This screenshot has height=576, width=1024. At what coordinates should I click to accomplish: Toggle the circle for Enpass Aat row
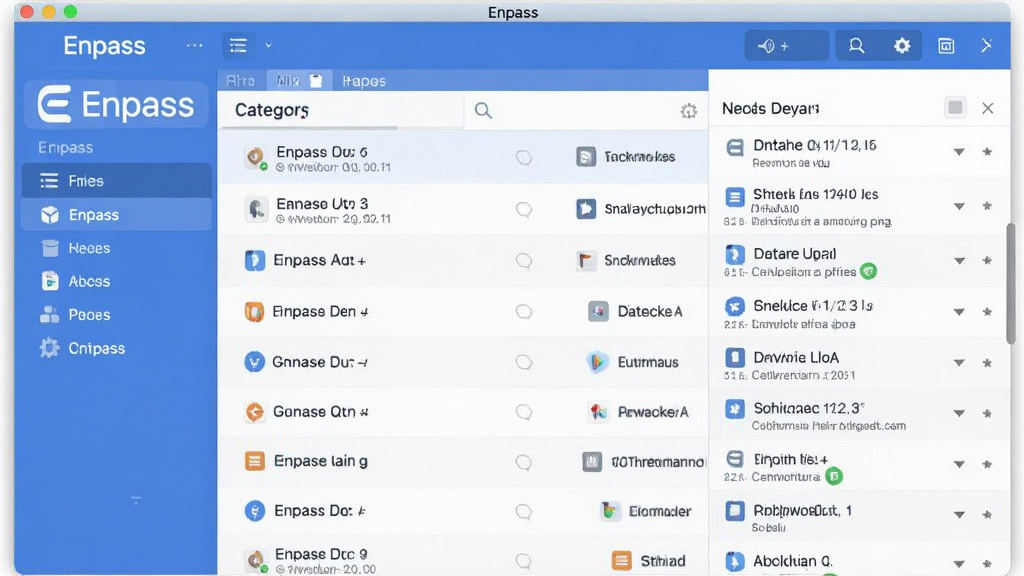[524, 261]
